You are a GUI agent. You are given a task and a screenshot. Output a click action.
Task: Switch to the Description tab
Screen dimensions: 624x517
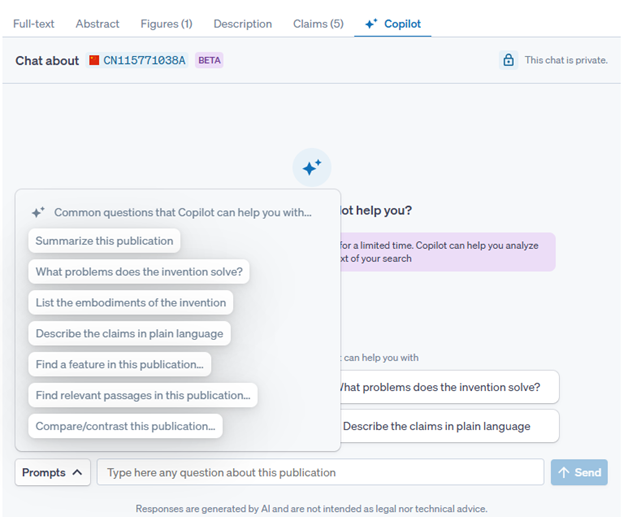[x=242, y=23]
